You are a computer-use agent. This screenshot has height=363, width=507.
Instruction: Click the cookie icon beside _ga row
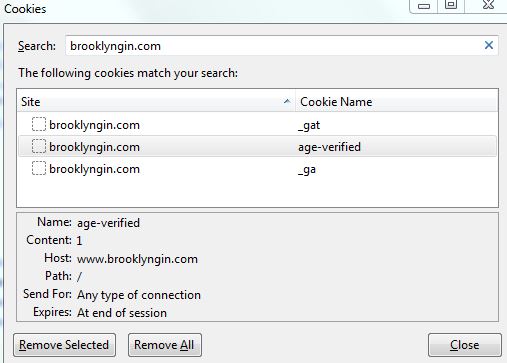pos(39,168)
